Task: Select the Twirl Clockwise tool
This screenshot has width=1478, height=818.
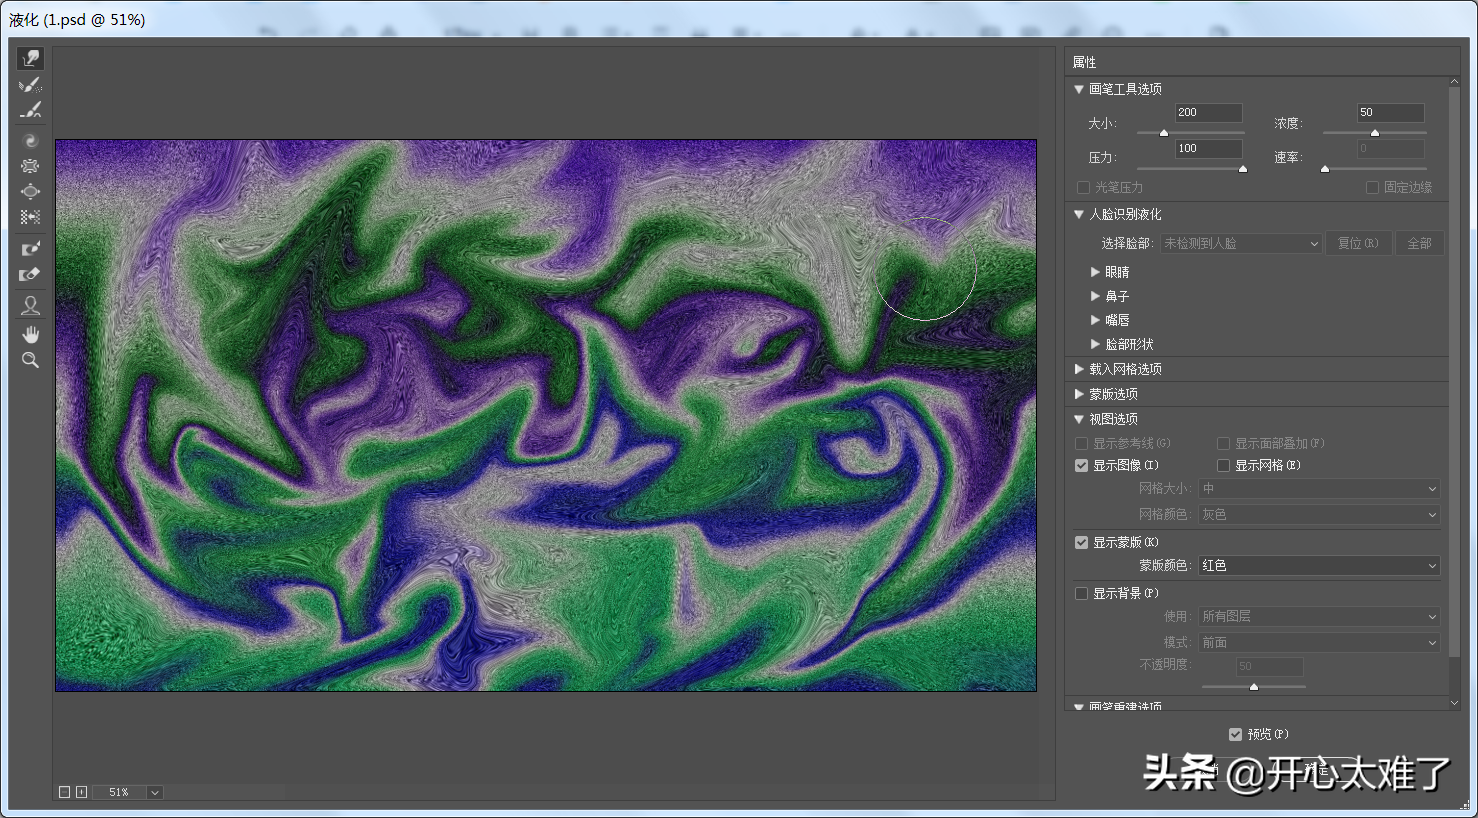Action: (30, 141)
